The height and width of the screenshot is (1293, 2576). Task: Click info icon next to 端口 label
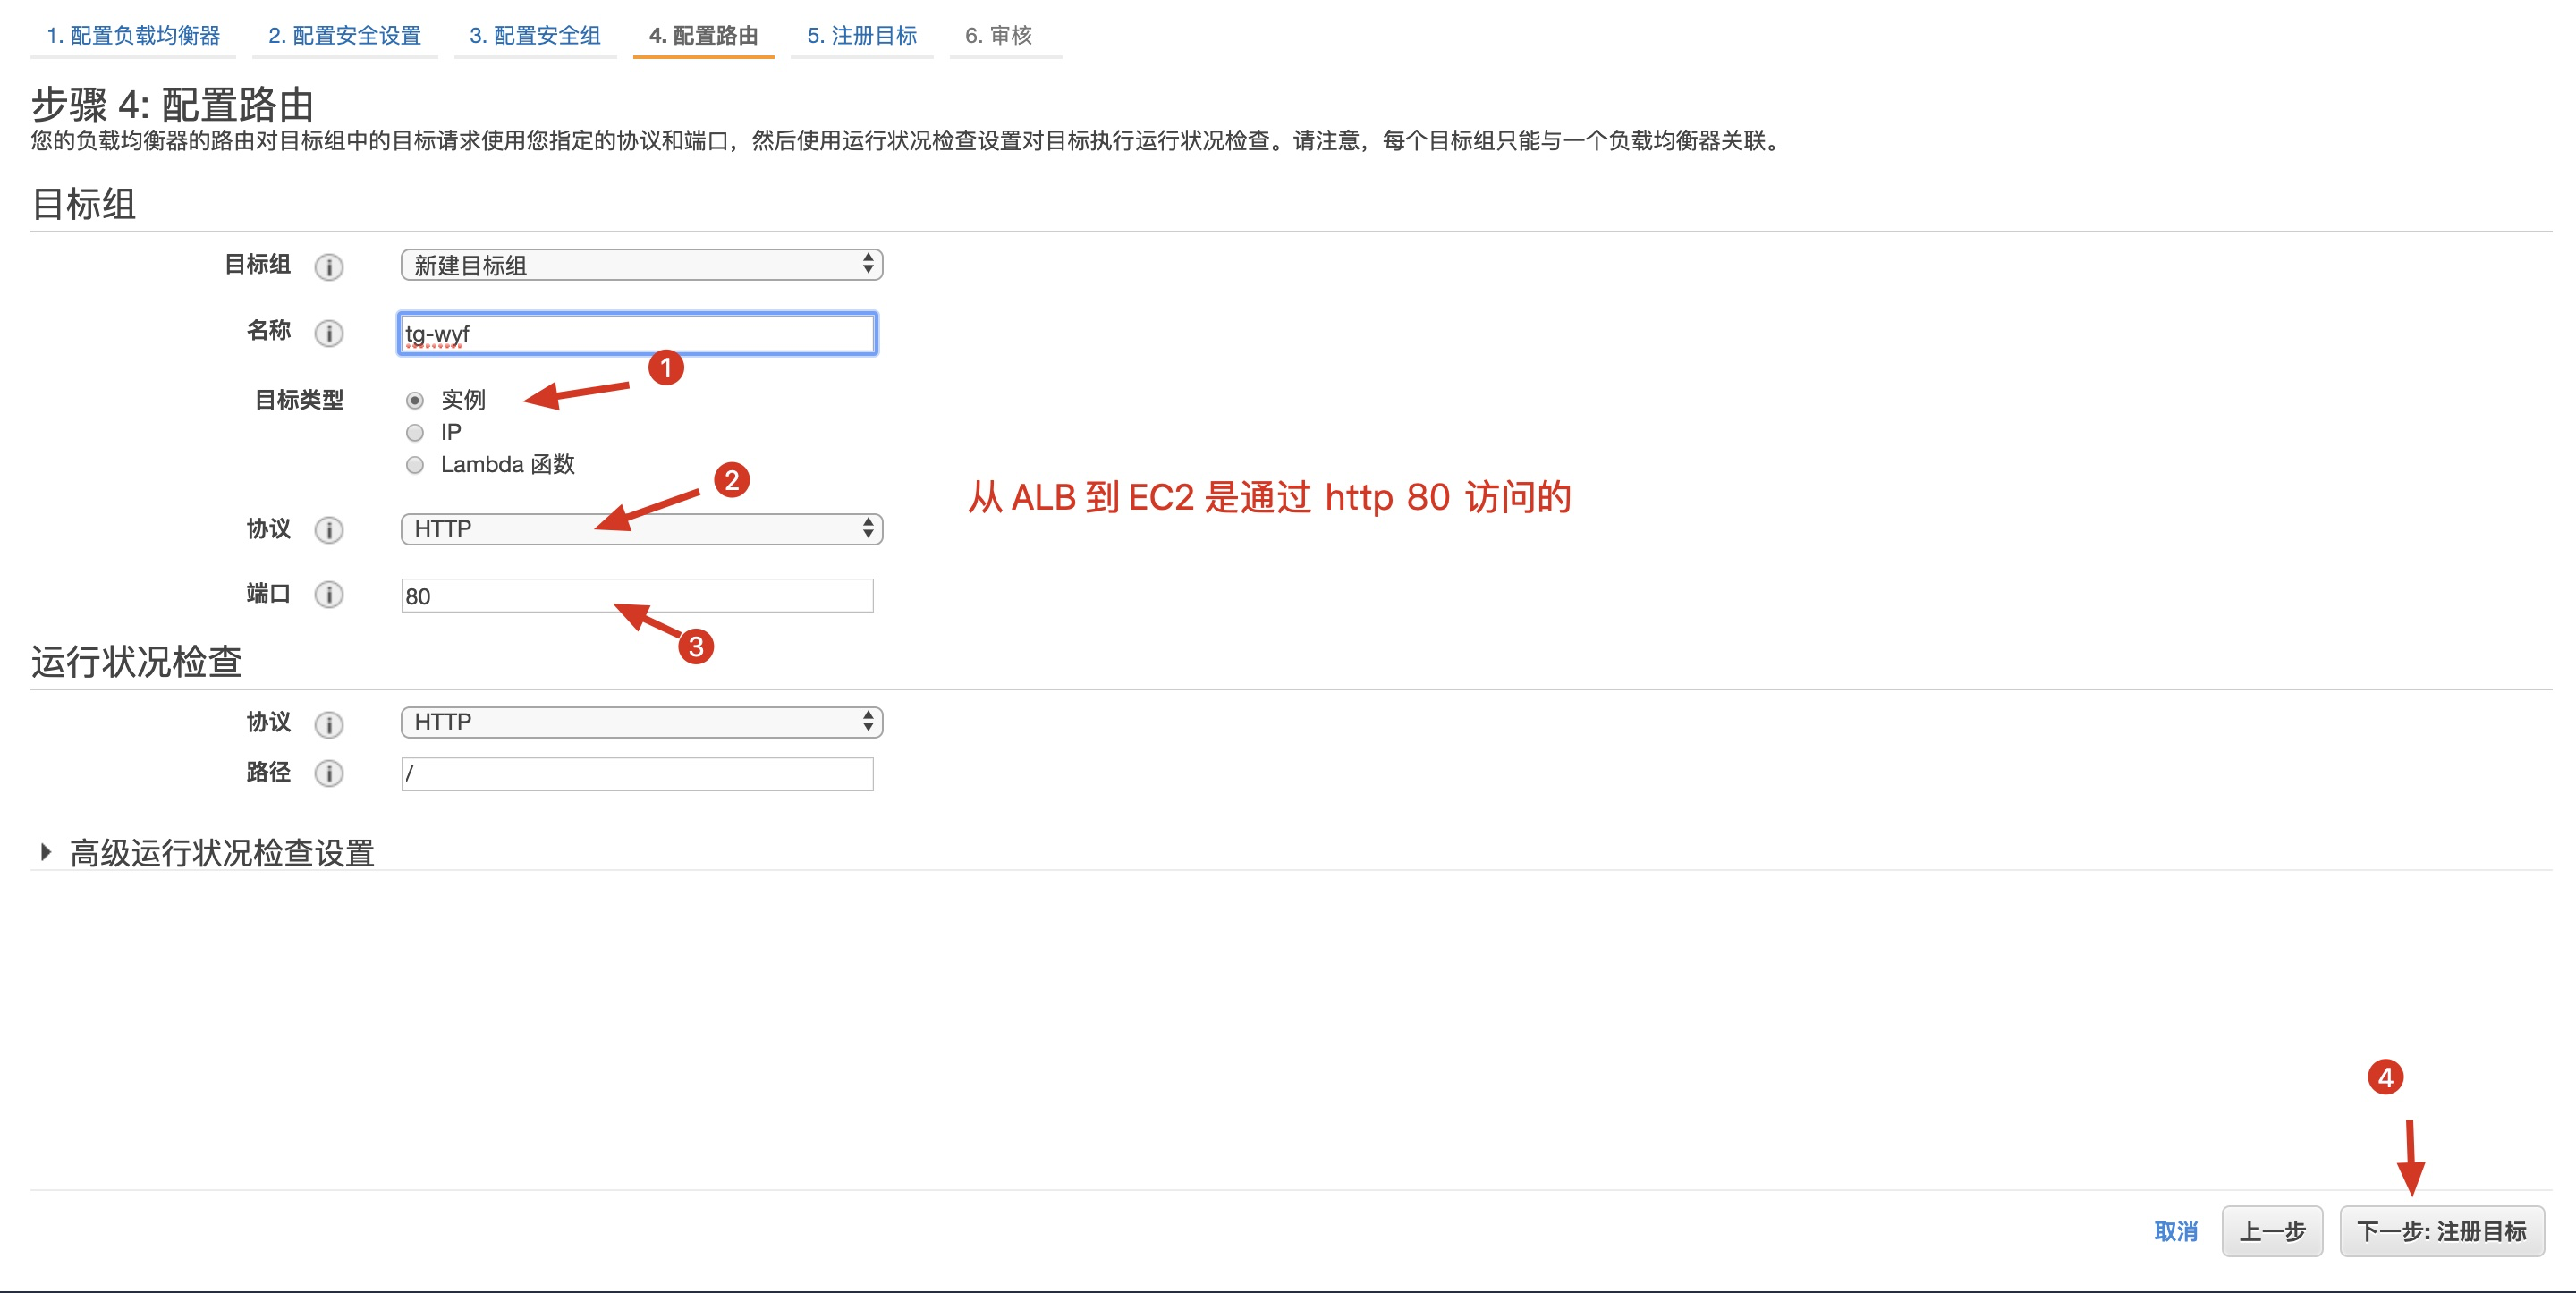click(x=328, y=595)
